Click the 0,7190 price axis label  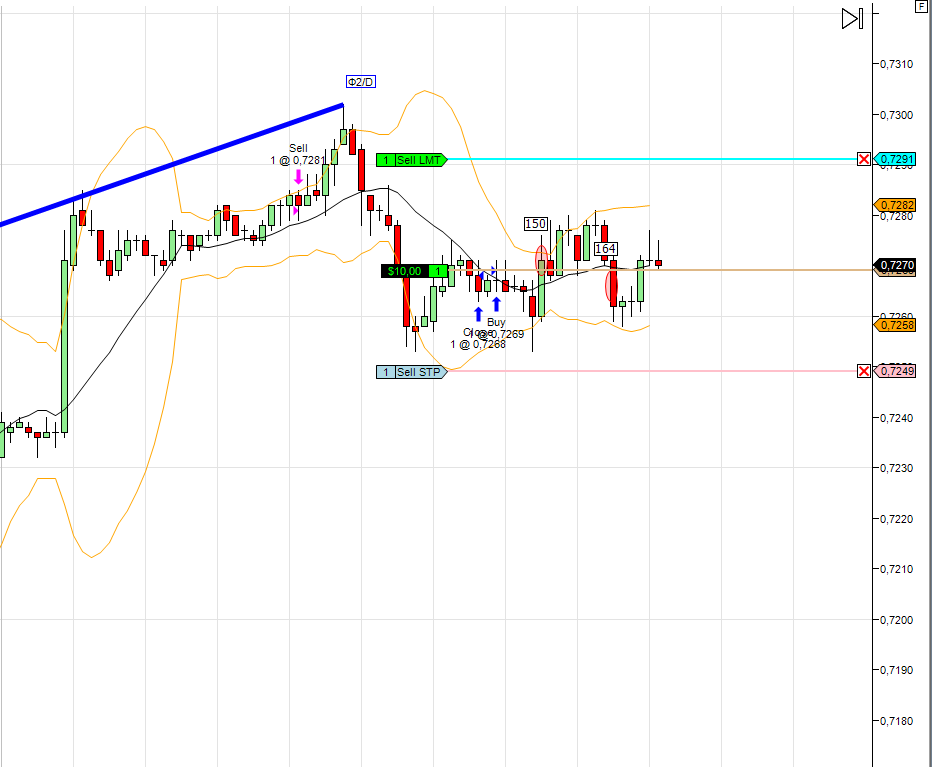[896, 670]
